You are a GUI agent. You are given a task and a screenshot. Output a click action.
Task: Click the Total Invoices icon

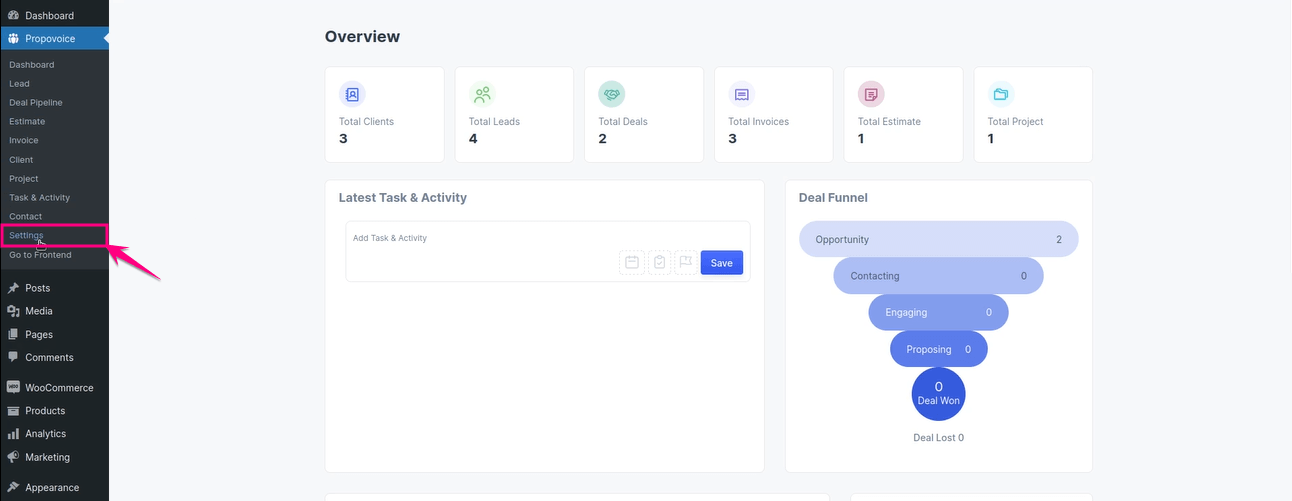coord(742,94)
